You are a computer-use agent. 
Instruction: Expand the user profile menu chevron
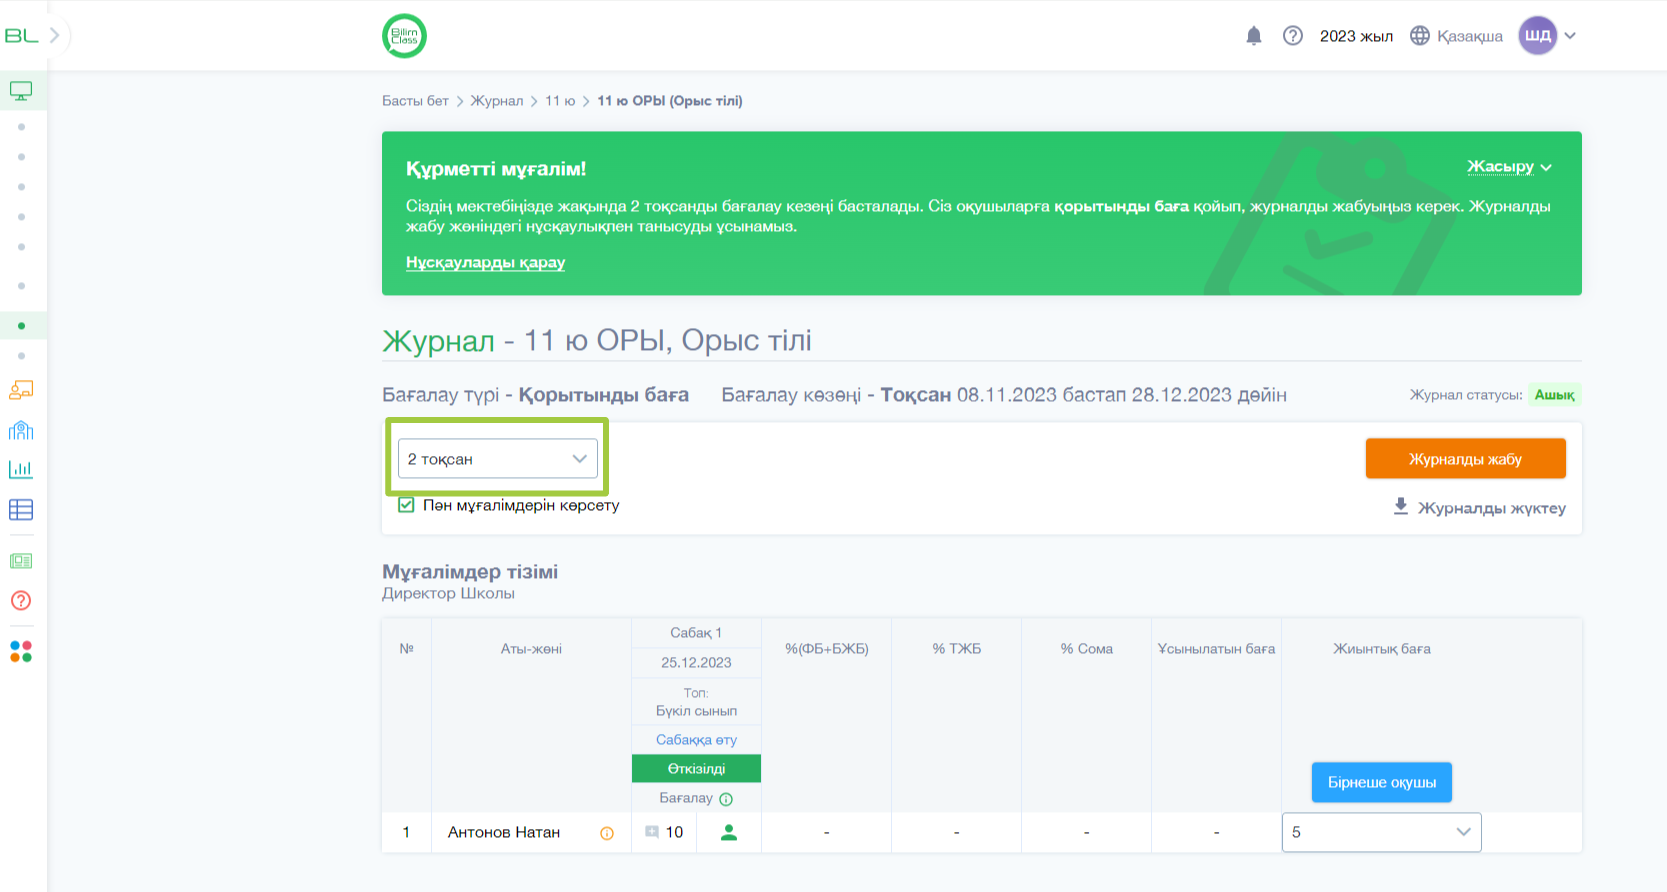(1570, 36)
